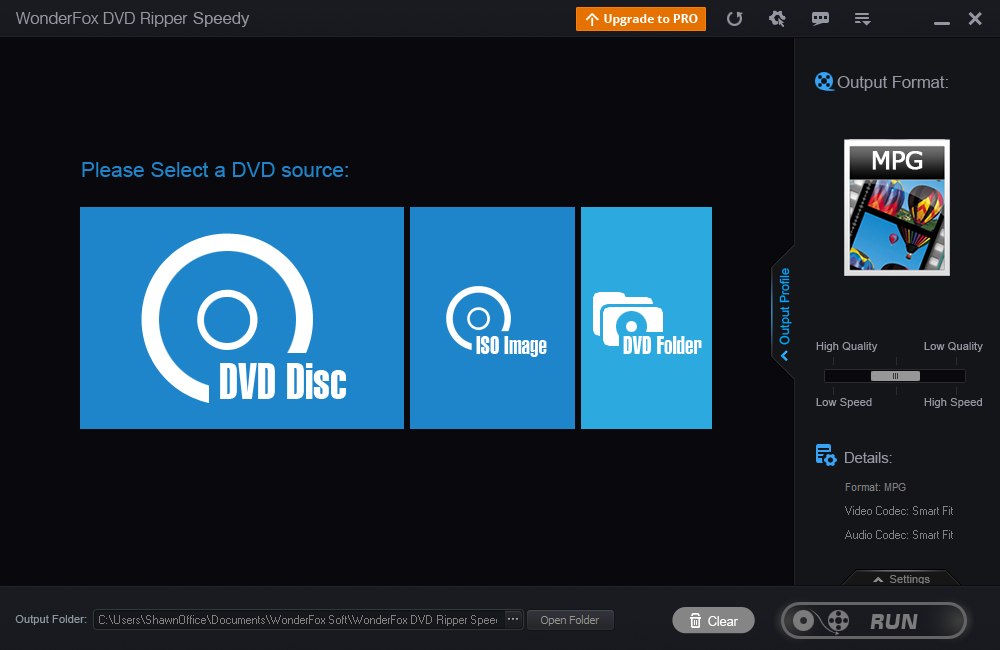
Task: Click the Output Format disc icon
Action: point(824,81)
